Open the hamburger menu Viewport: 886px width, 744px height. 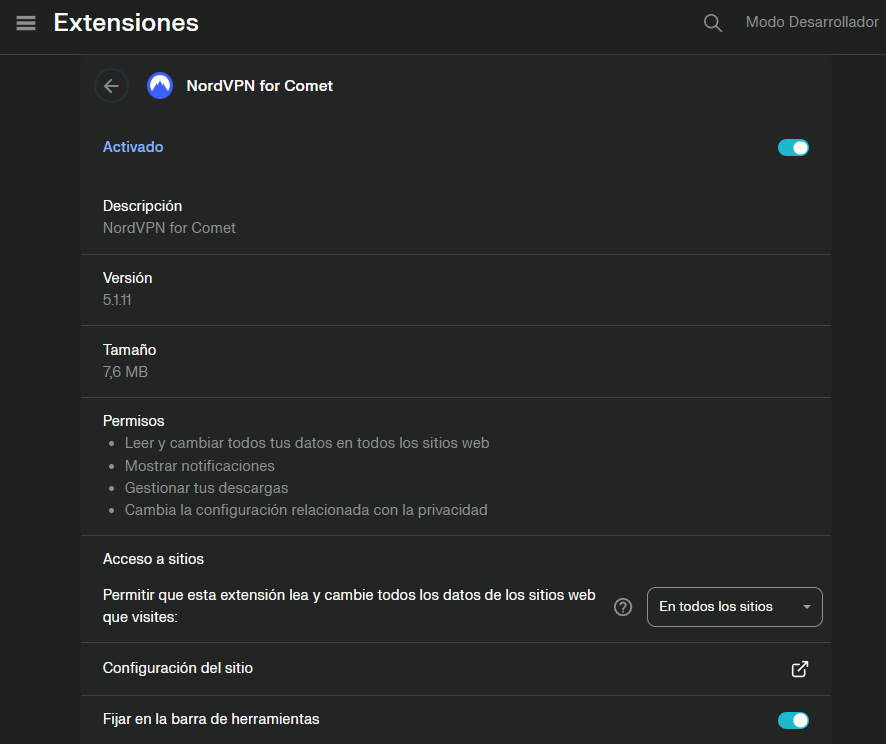pyautogui.click(x=25, y=22)
